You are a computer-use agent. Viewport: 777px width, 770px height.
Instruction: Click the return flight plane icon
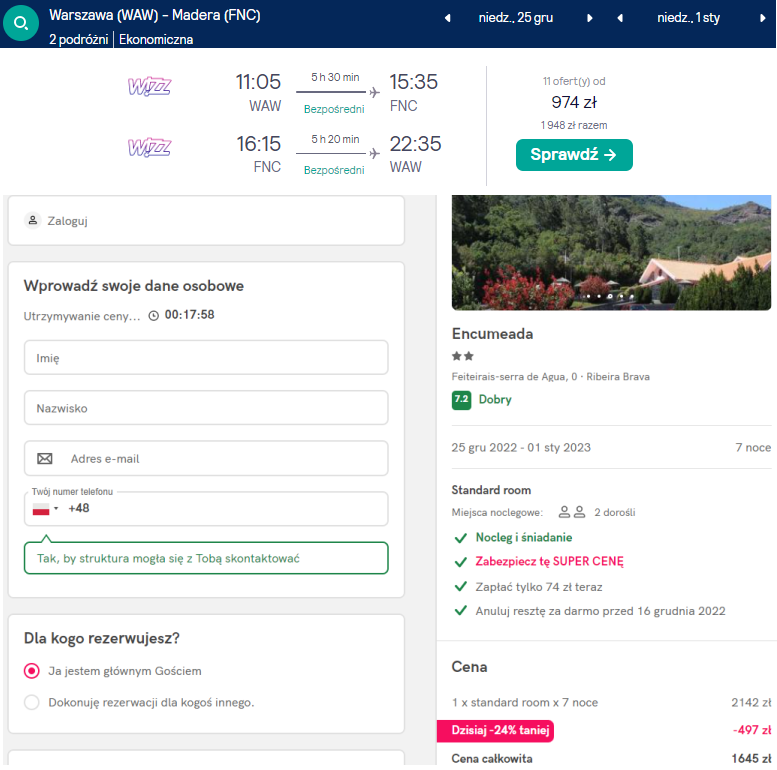[375, 154]
